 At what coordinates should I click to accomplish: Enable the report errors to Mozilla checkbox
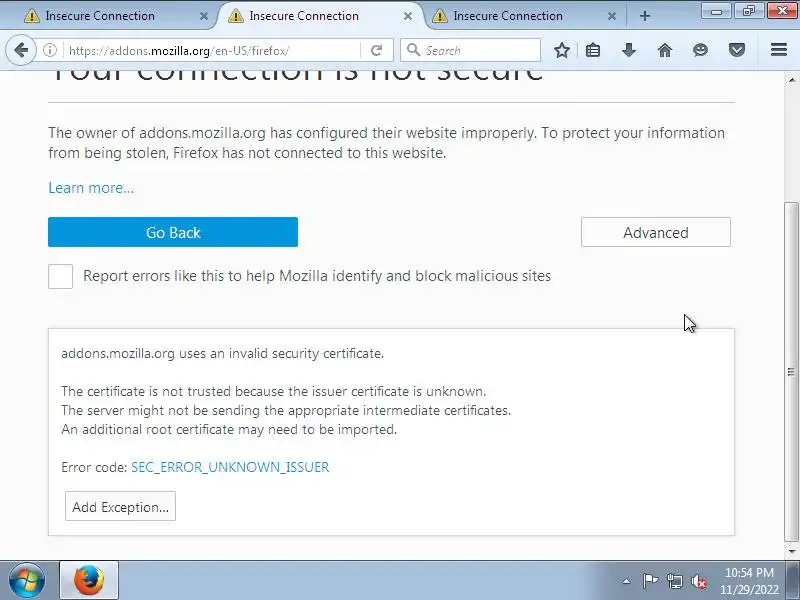(60, 277)
